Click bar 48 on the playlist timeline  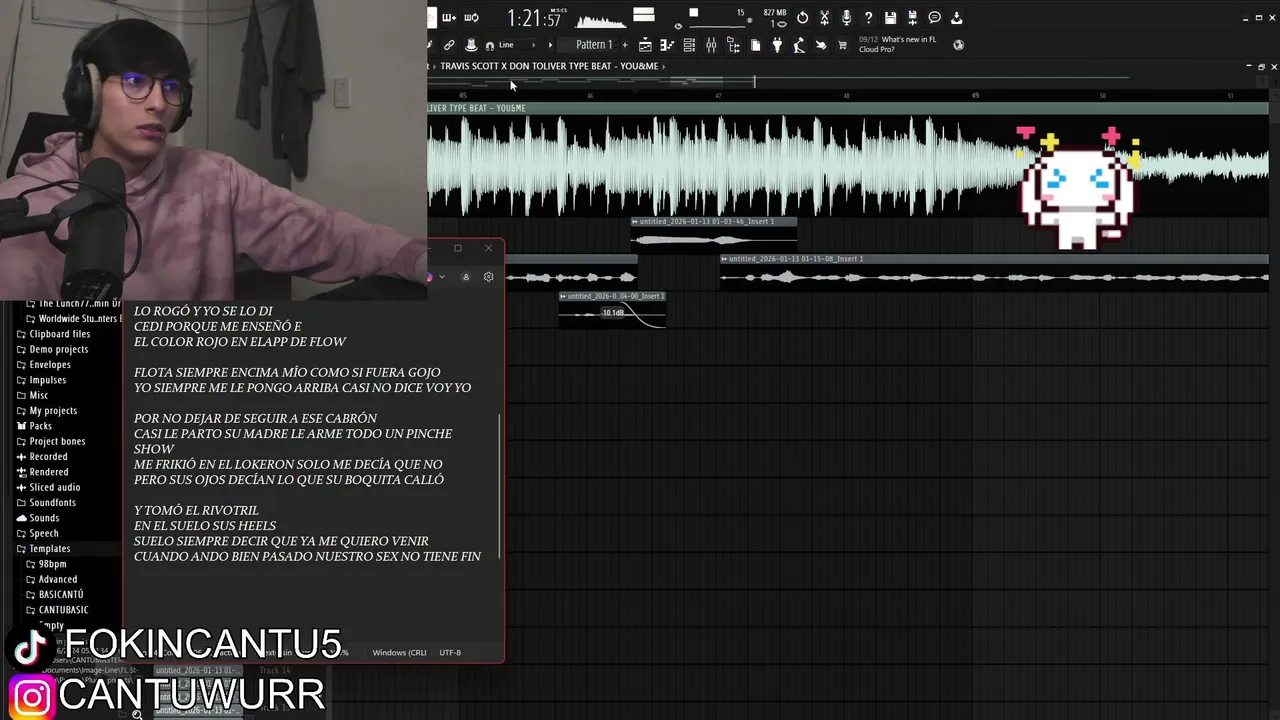(846, 96)
